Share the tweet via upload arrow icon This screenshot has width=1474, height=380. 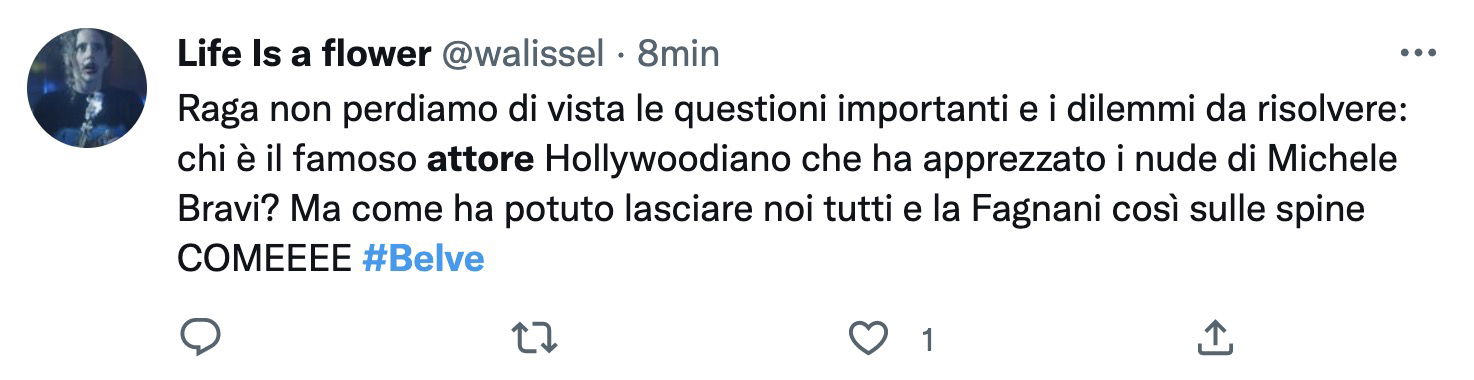click(1214, 340)
